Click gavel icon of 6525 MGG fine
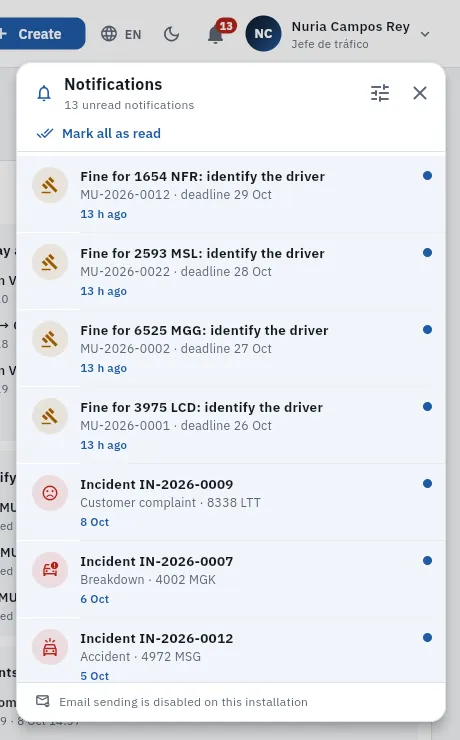Viewport: 460px width, 740px height. tap(50, 339)
